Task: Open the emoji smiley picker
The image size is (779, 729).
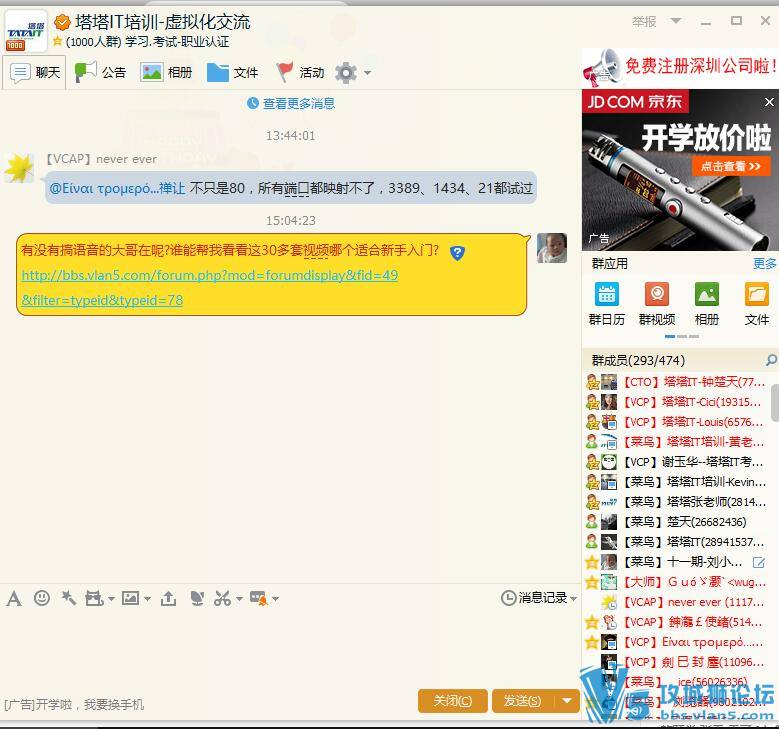Action: click(42, 598)
